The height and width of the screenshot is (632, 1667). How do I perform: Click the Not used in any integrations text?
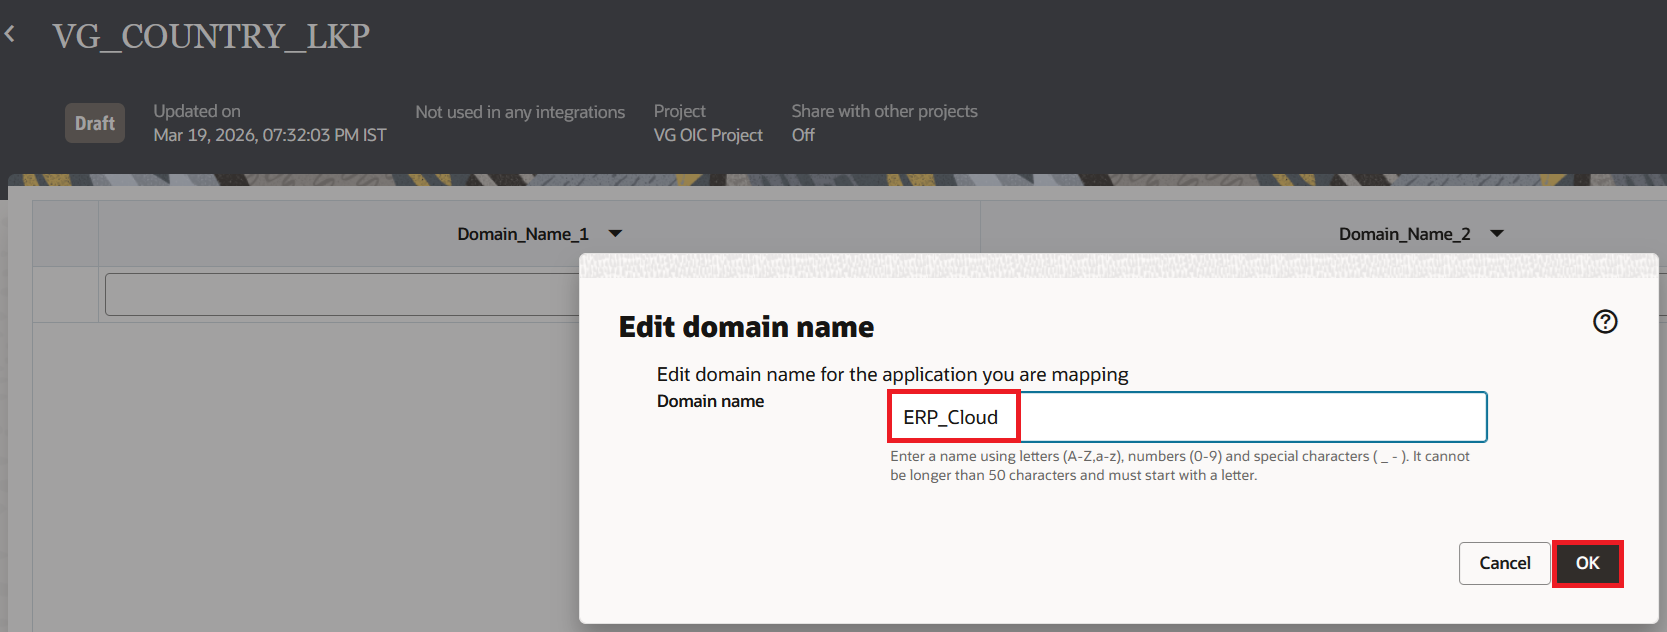pyautogui.click(x=520, y=112)
